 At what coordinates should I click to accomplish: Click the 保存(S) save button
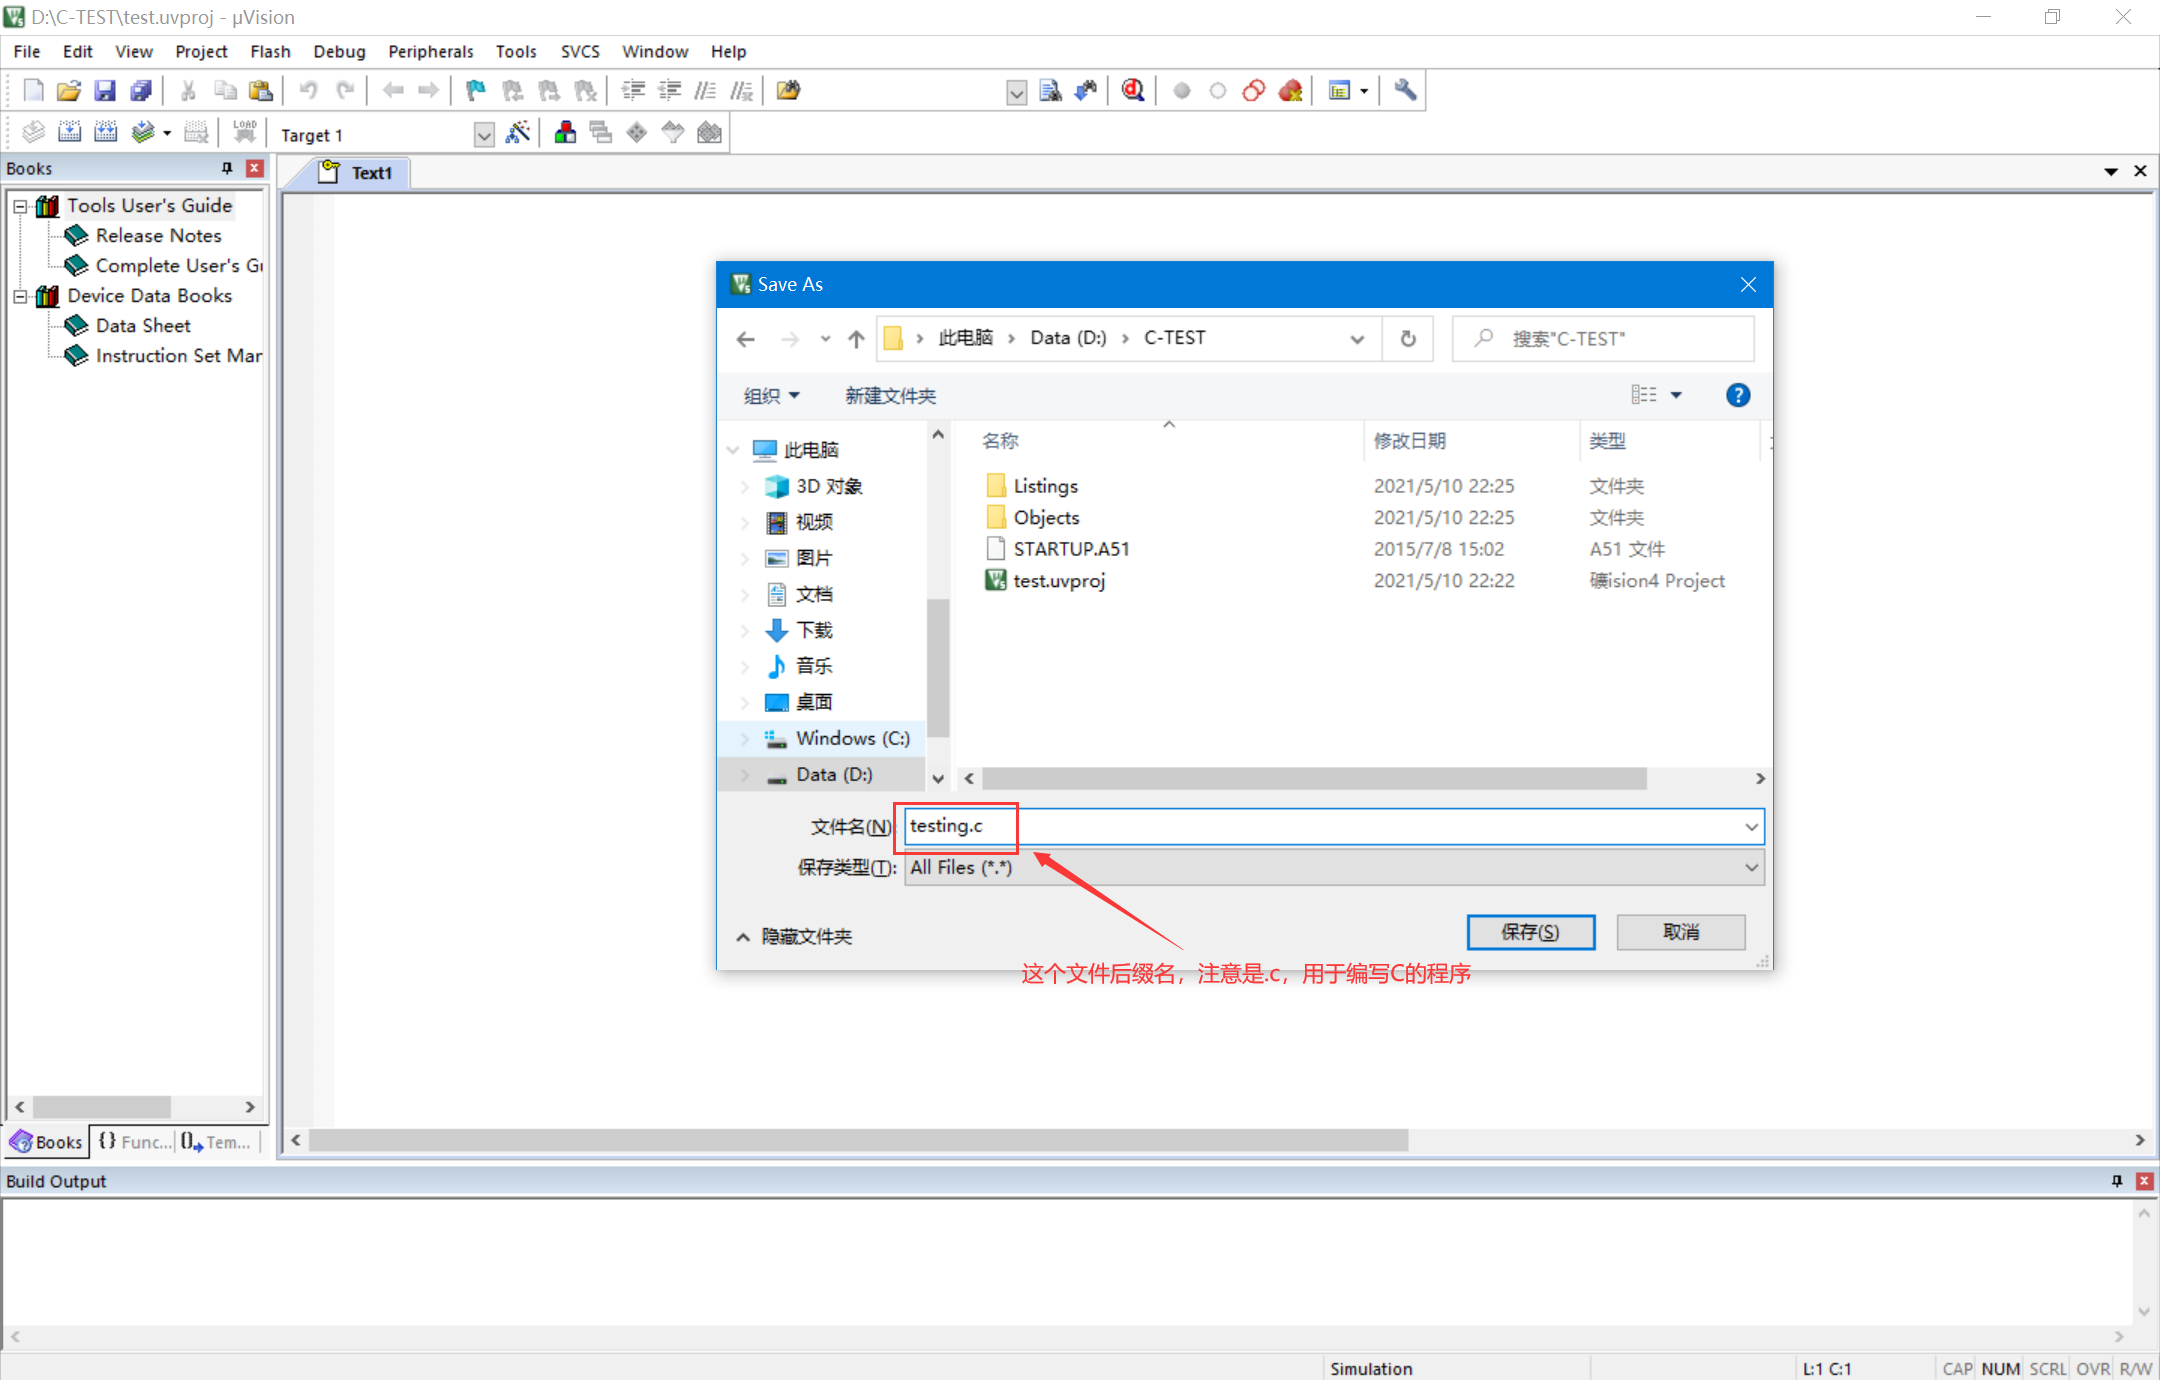coord(1529,932)
